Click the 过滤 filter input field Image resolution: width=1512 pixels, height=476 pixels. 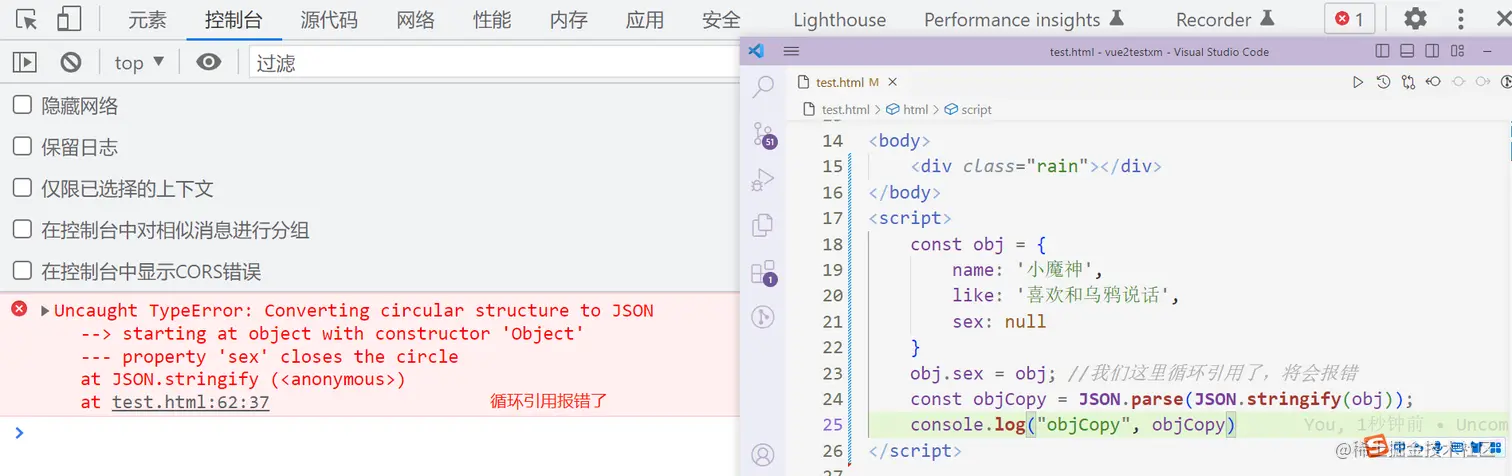pos(493,62)
